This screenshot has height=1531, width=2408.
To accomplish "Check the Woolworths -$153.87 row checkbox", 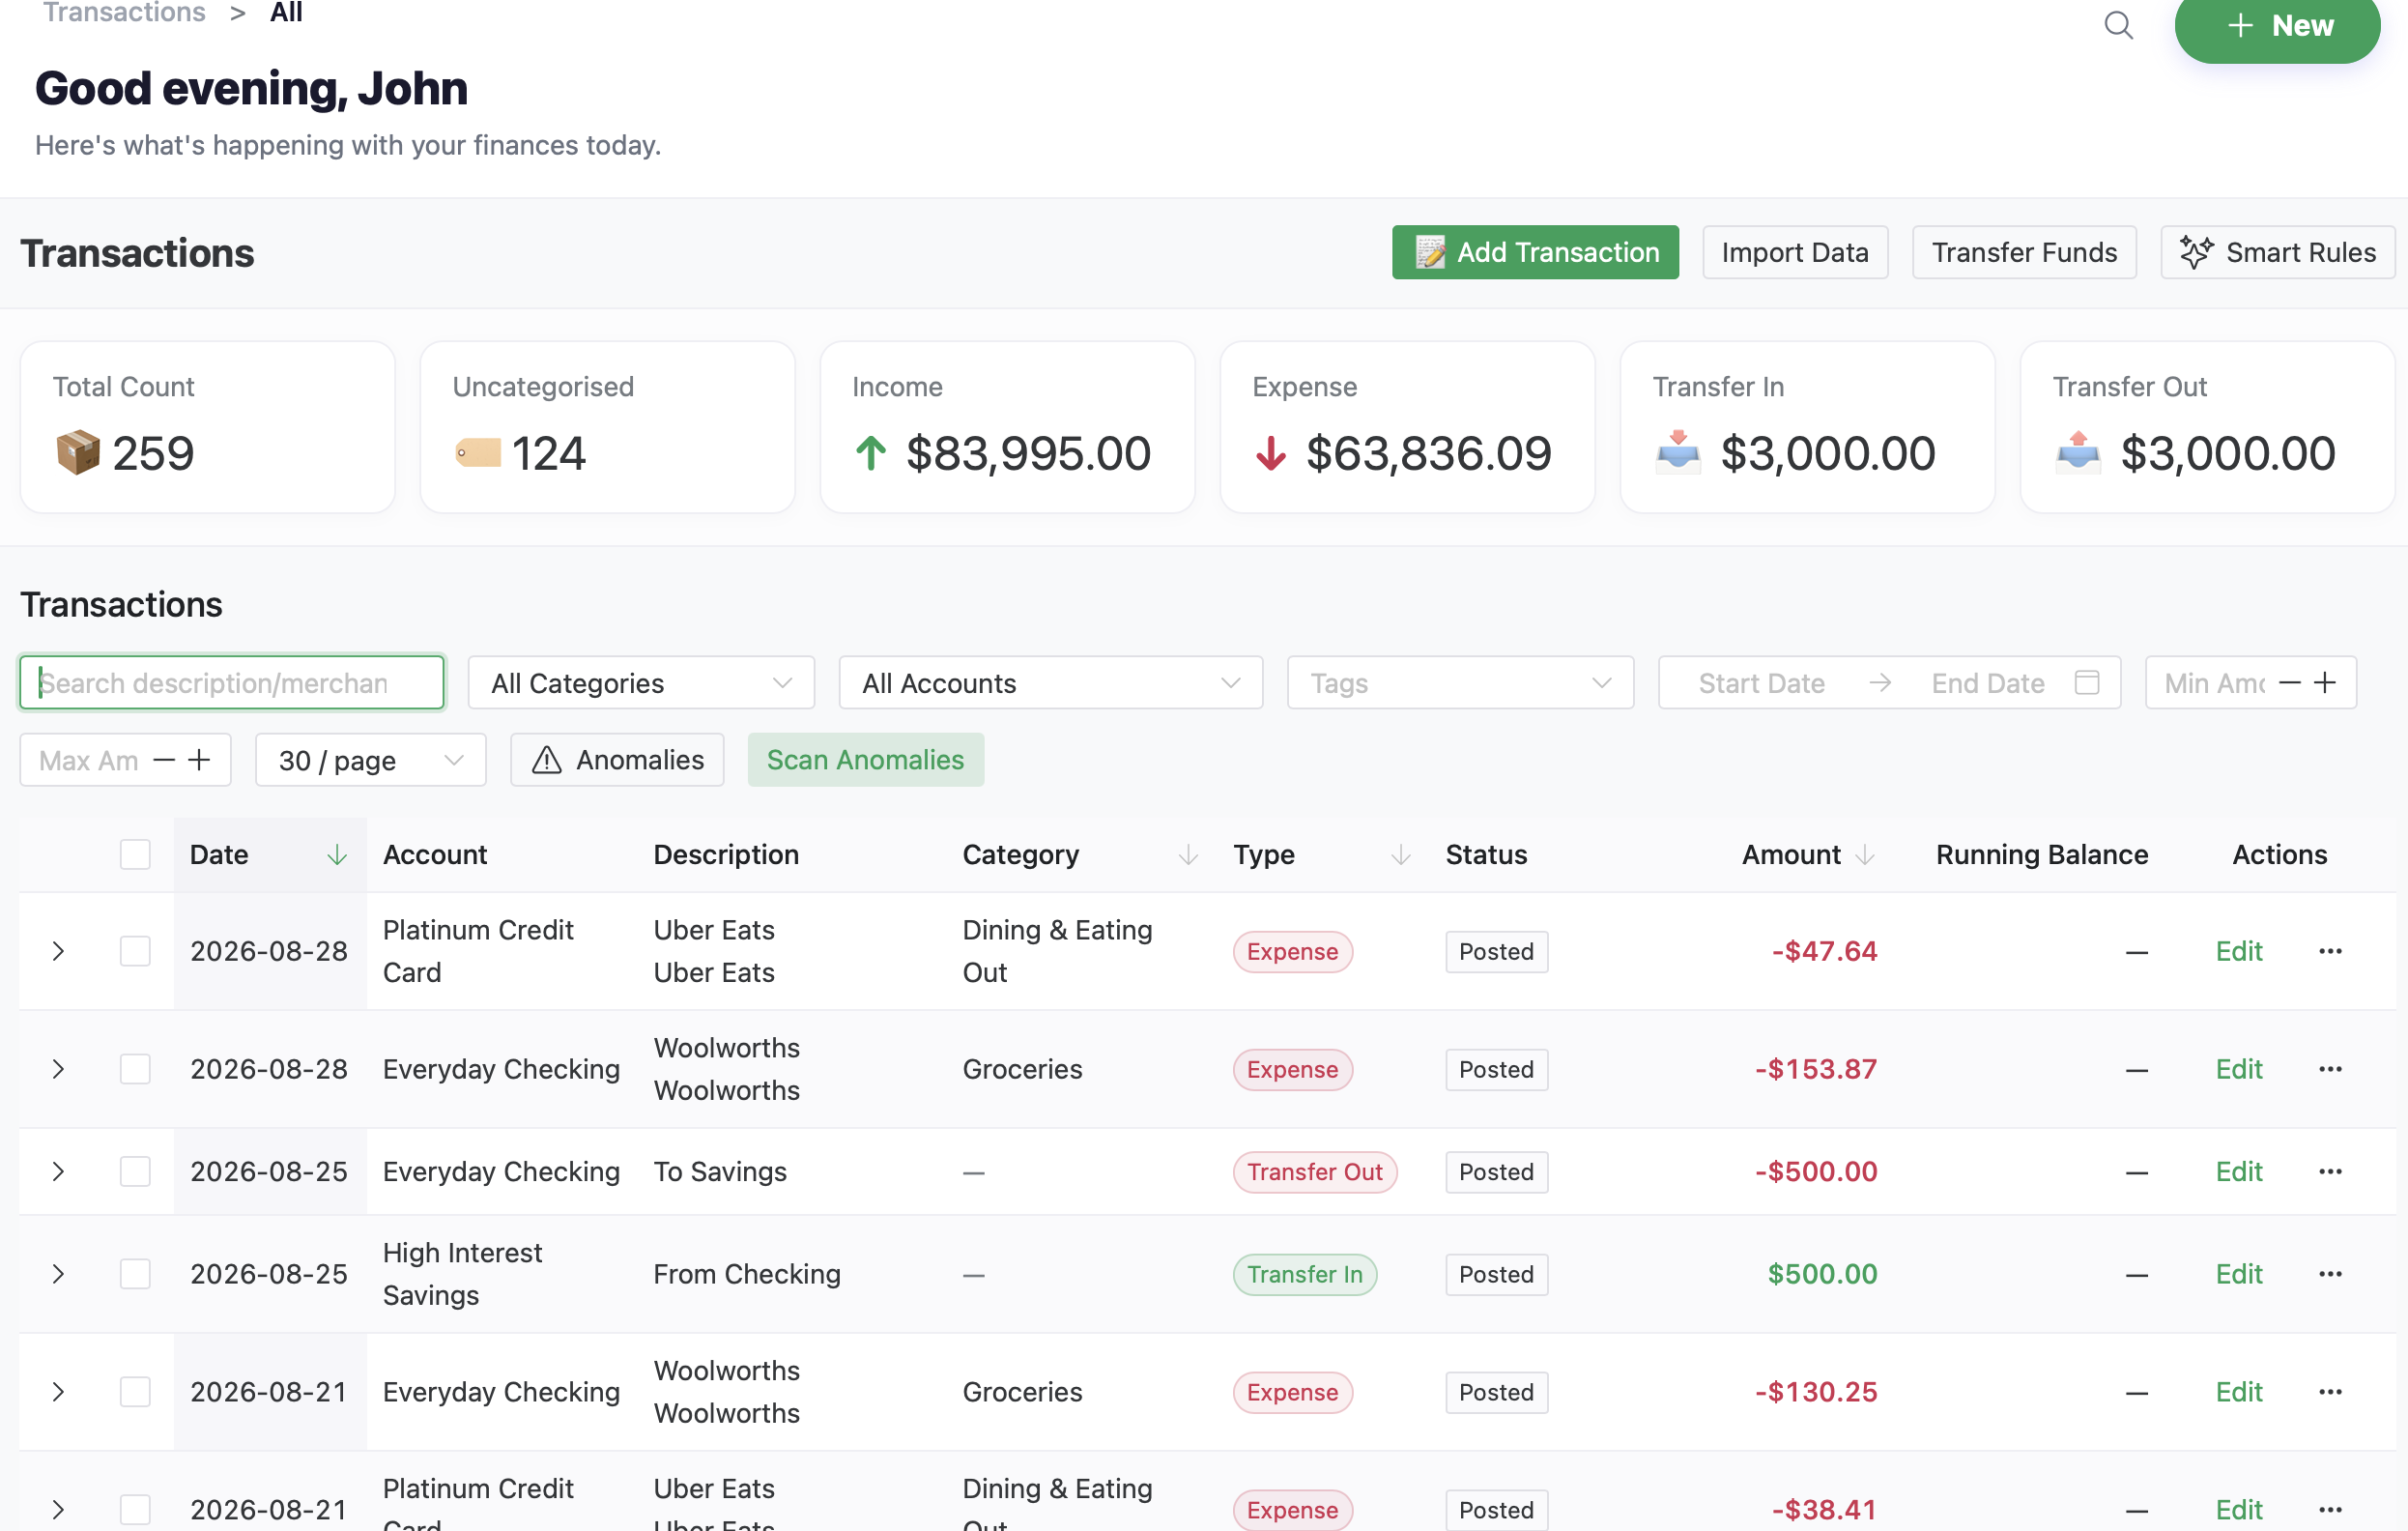I will [135, 1069].
